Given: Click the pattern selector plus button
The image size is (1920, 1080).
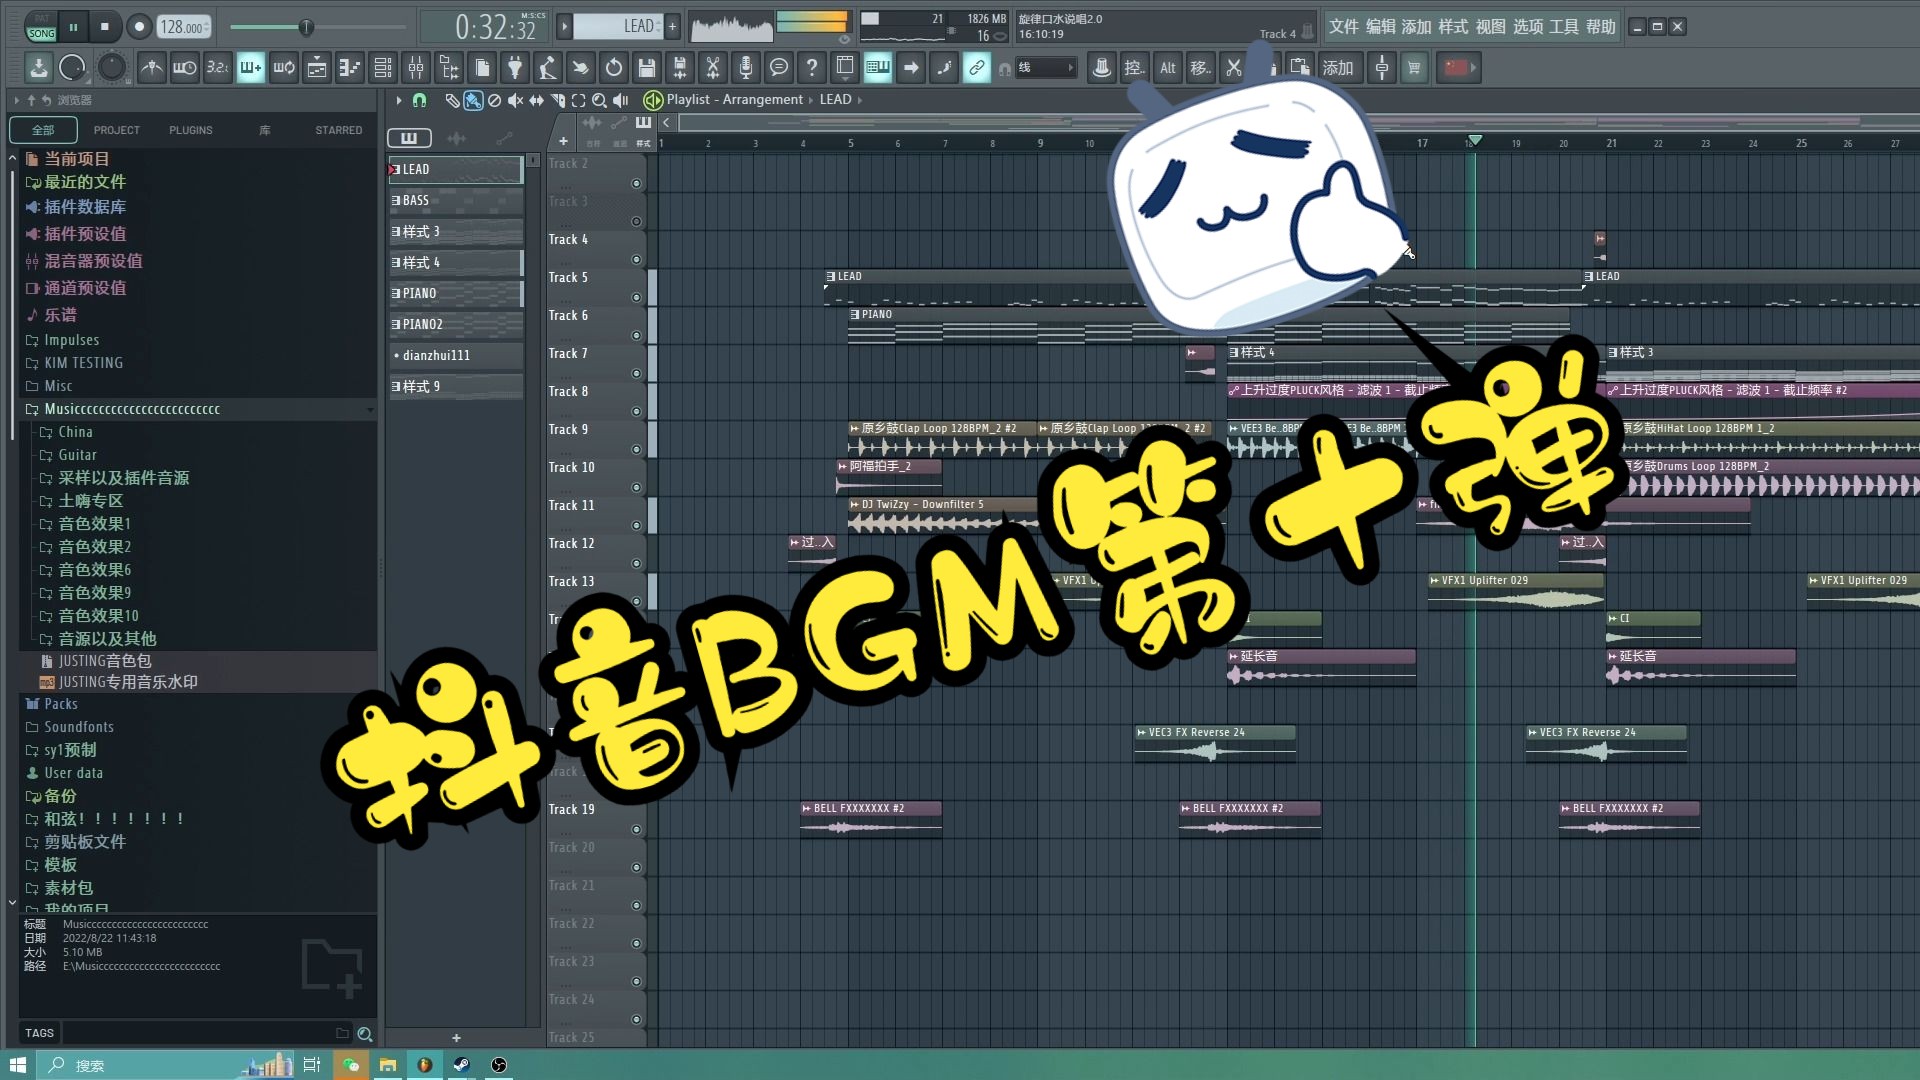Looking at the screenshot, I should [x=673, y=27].
